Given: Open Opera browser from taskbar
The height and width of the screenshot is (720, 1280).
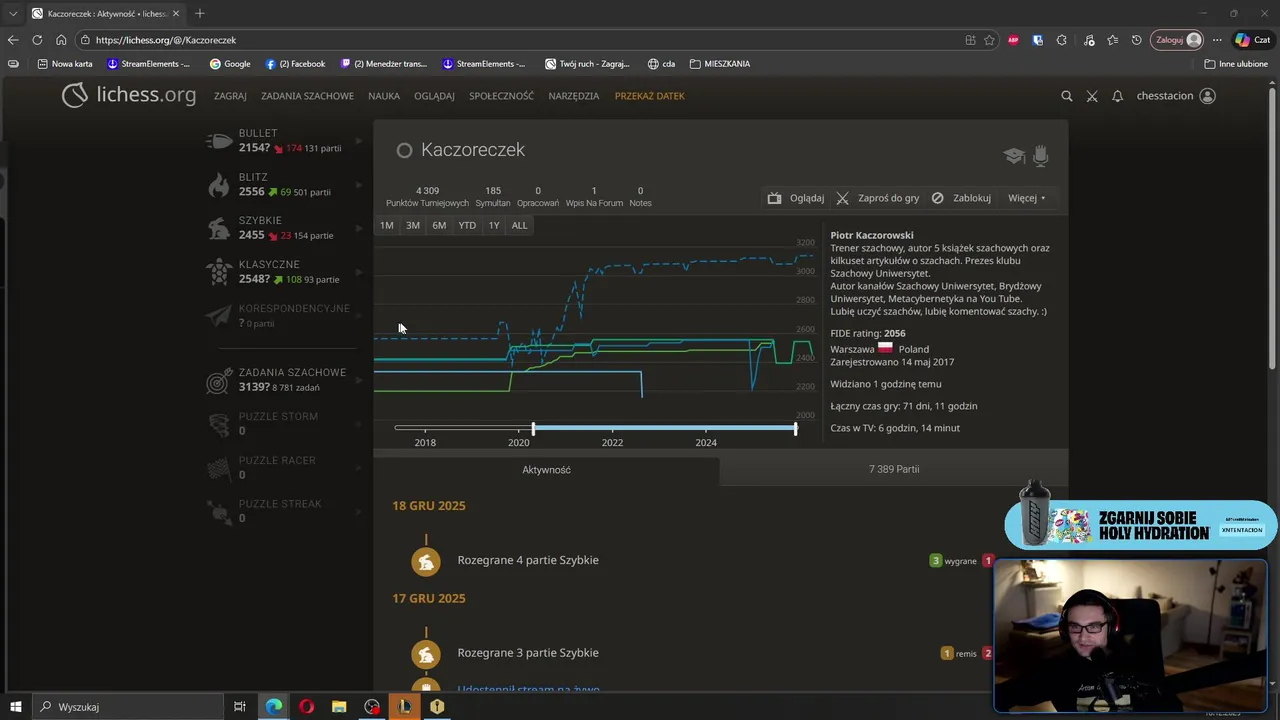Looking at the screenshot, I should [x=306, y=706].
